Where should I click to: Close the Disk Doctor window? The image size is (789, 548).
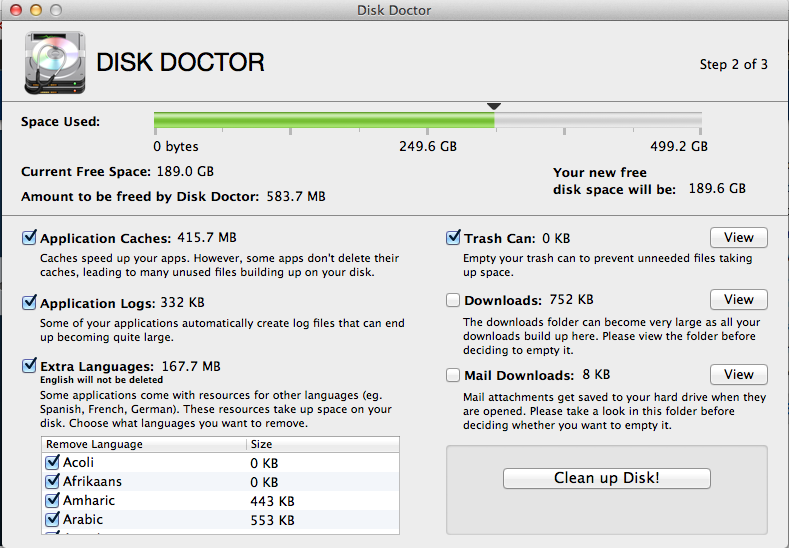tap(16, 10)
